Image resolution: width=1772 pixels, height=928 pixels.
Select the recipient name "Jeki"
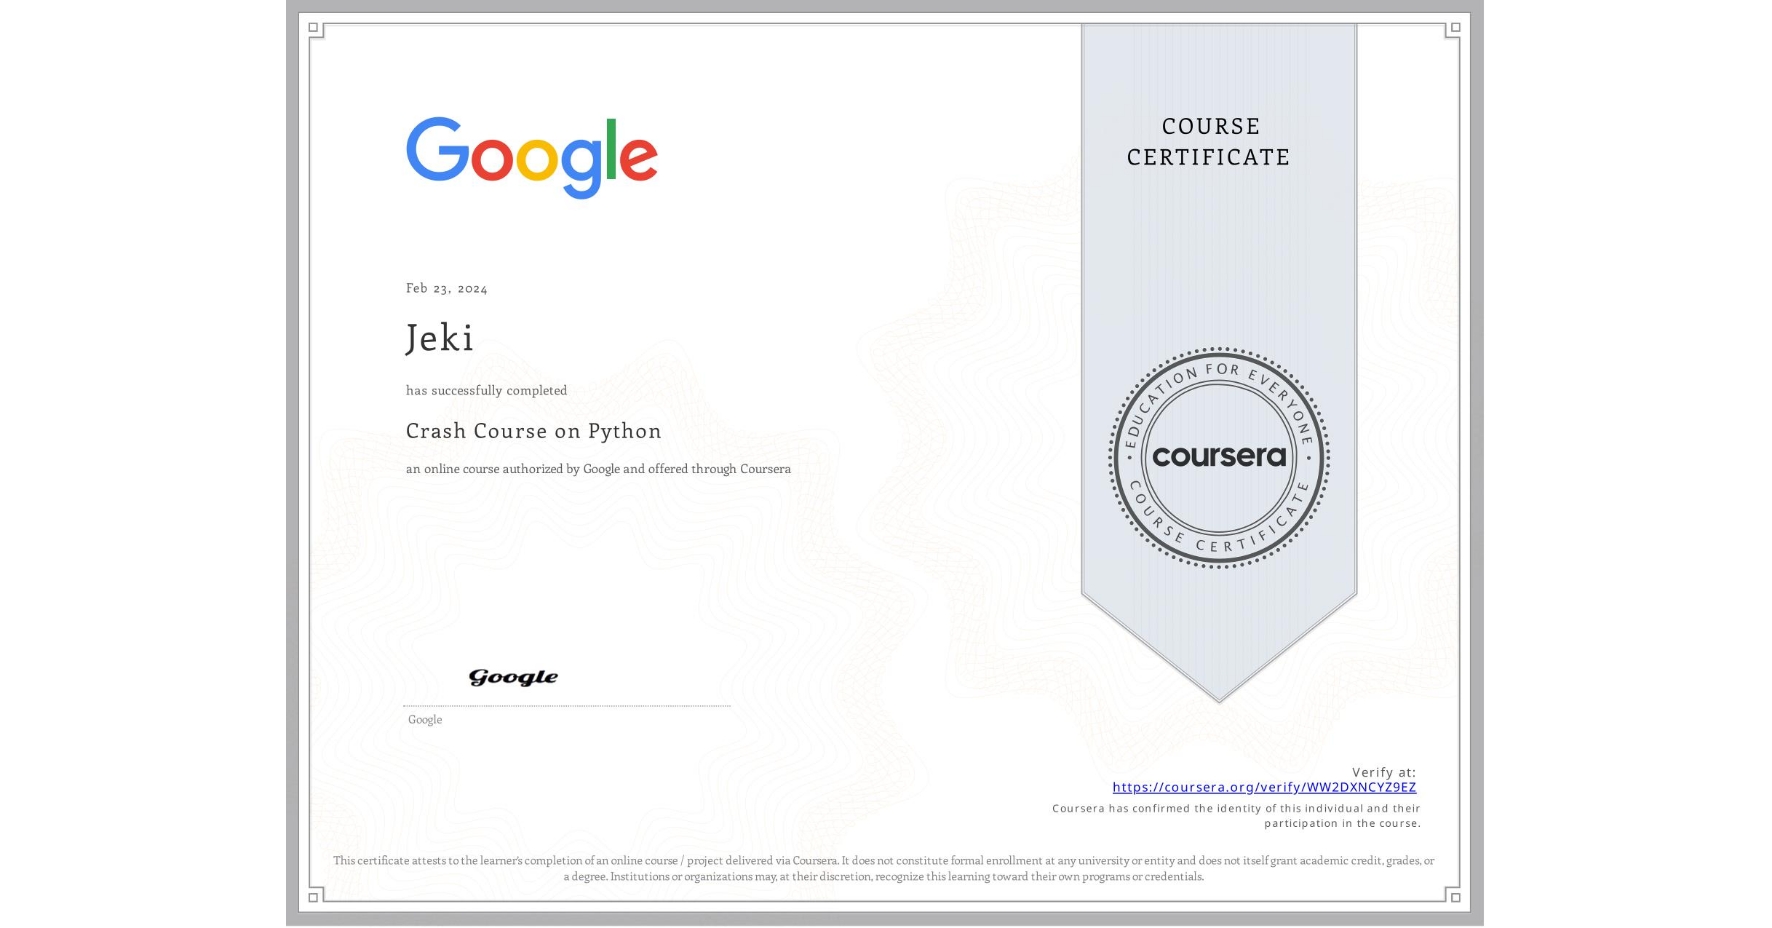(440, 338)
